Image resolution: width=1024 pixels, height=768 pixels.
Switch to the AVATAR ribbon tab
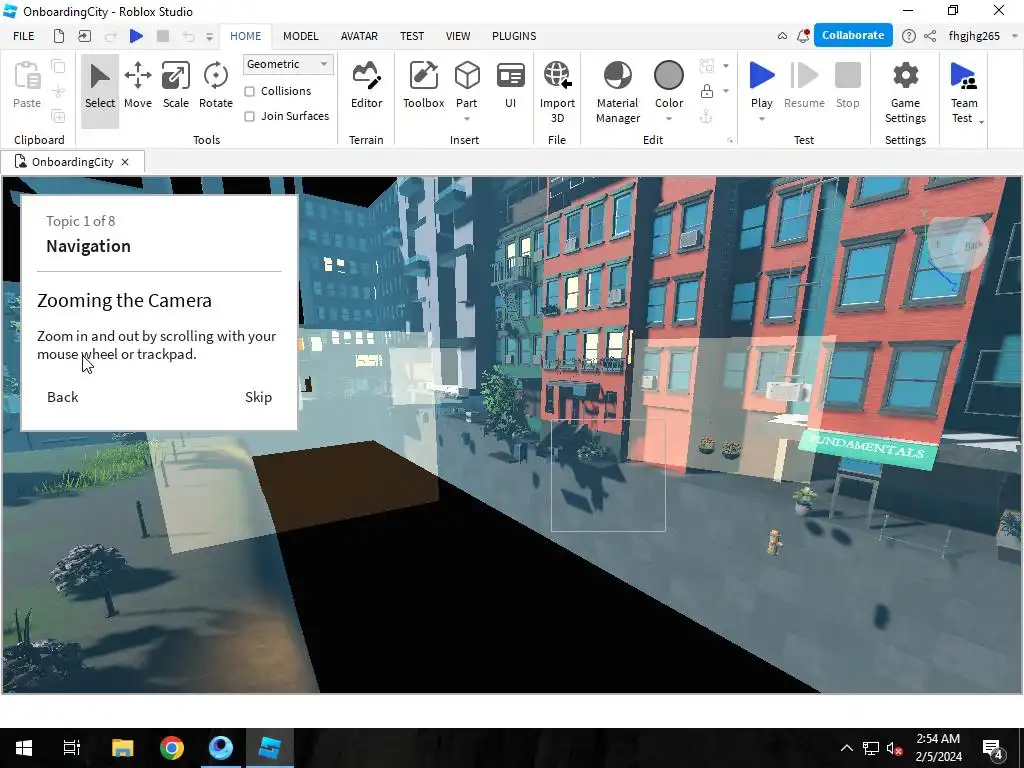pos(359,36)
